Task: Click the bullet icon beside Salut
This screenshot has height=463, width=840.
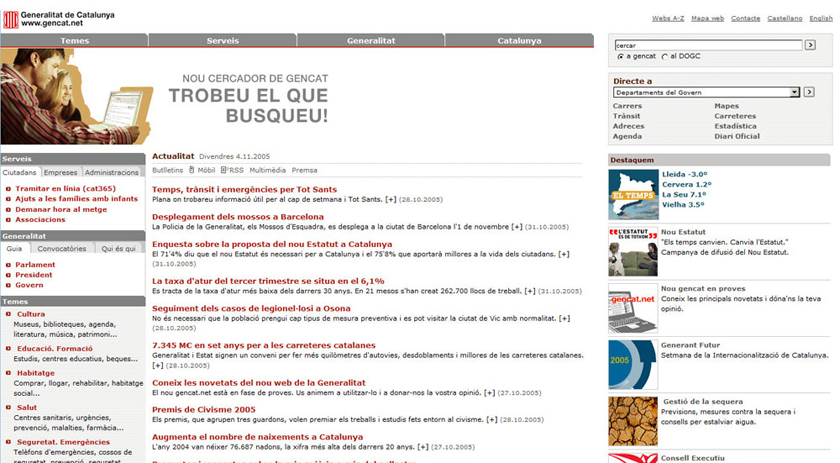Action: pyautogui.click(x=8, y=407)
